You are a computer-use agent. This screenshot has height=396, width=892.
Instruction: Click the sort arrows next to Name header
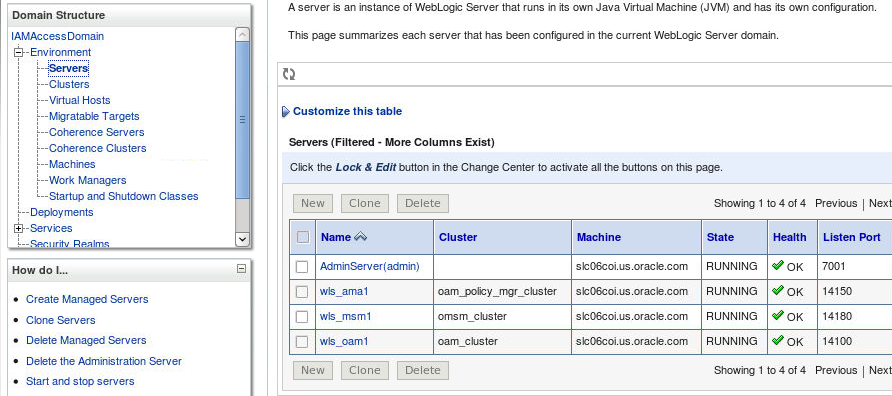tap(361, 237)
